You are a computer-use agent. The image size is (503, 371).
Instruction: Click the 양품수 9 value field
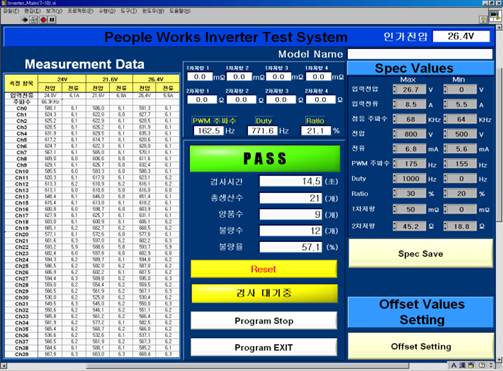[x=291, y=214]
